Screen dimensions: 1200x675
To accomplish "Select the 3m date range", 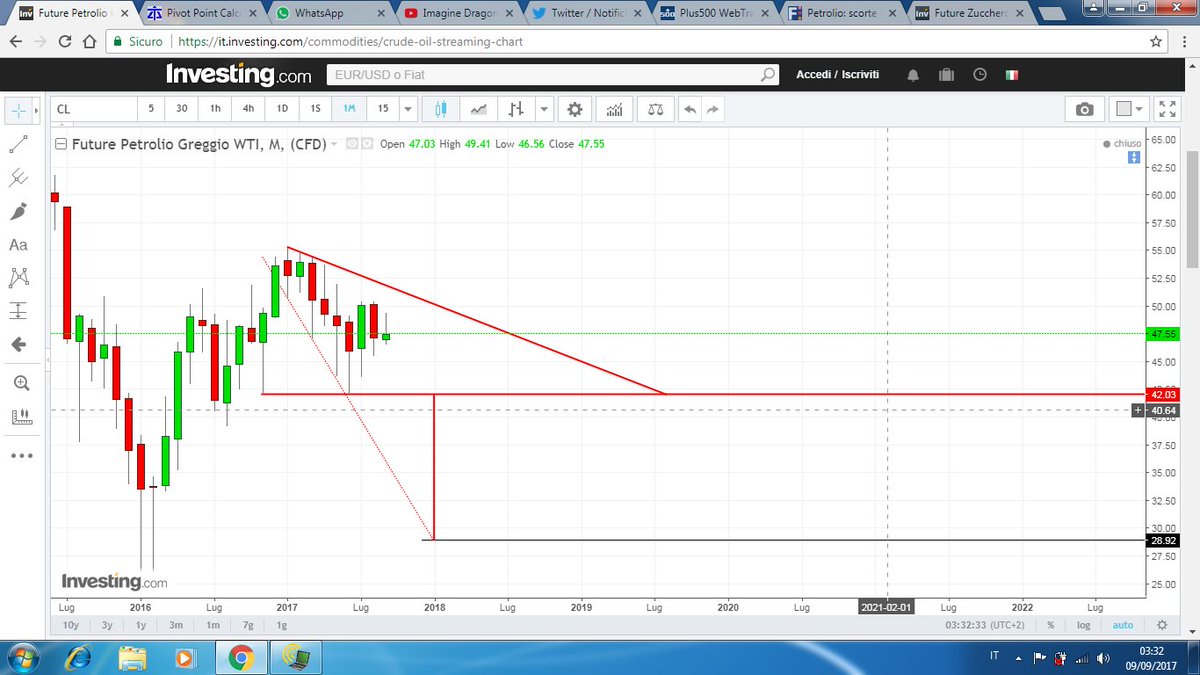I will [x=175, y=624].
